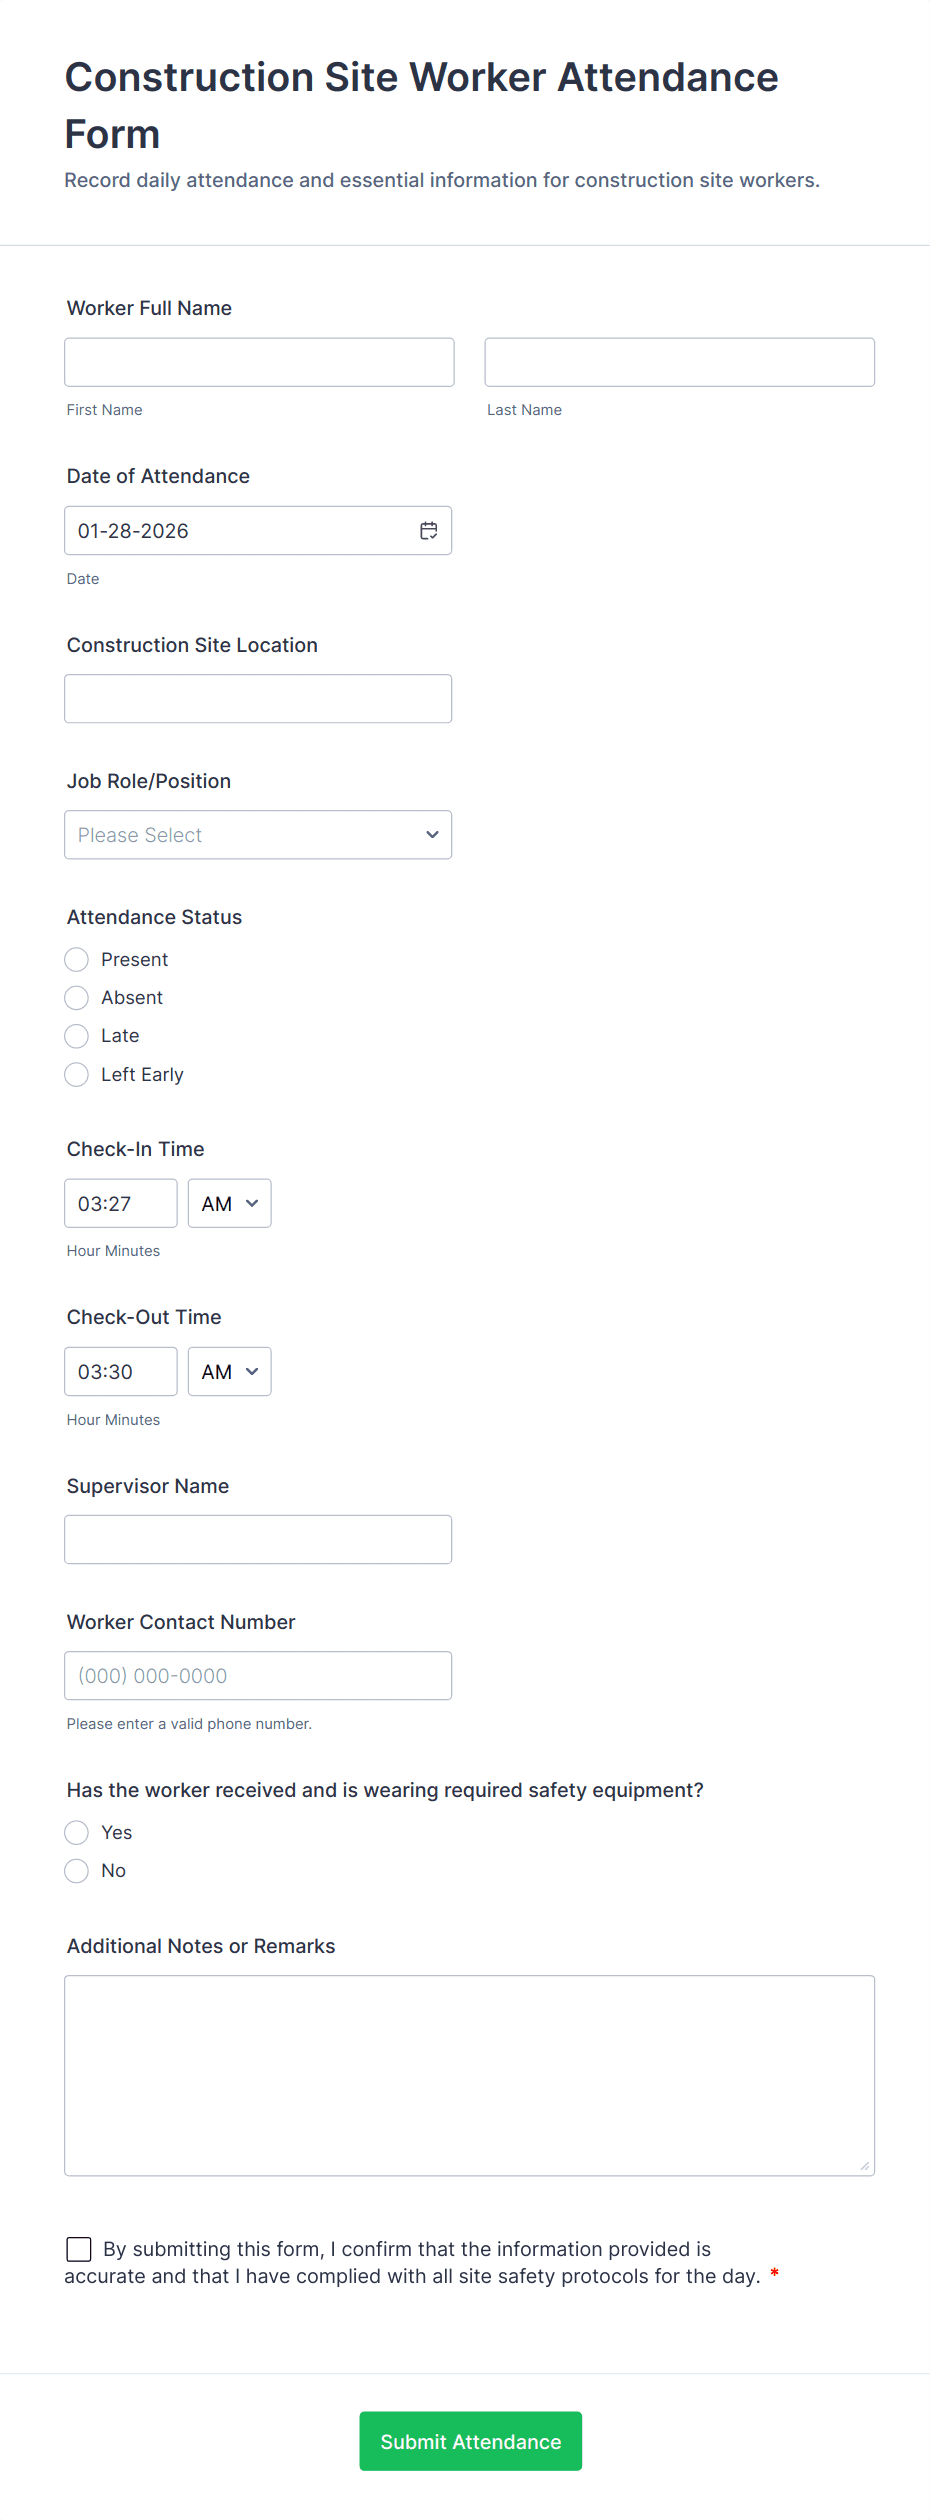Click the Check-In Time hour field
This screenshot has height=2520, width=930.
[120, 1204]
